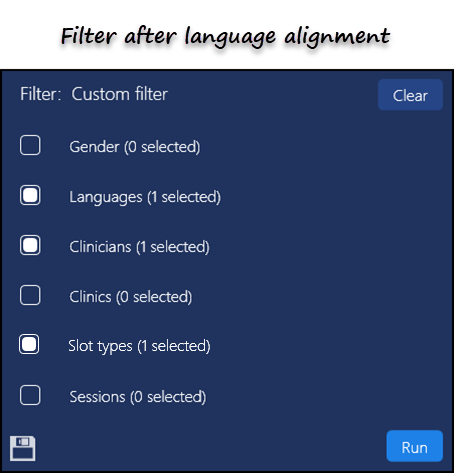This screenshot has height=473, width=456.
Task: Select the Custom filter name text
Action: click(119, 94)
